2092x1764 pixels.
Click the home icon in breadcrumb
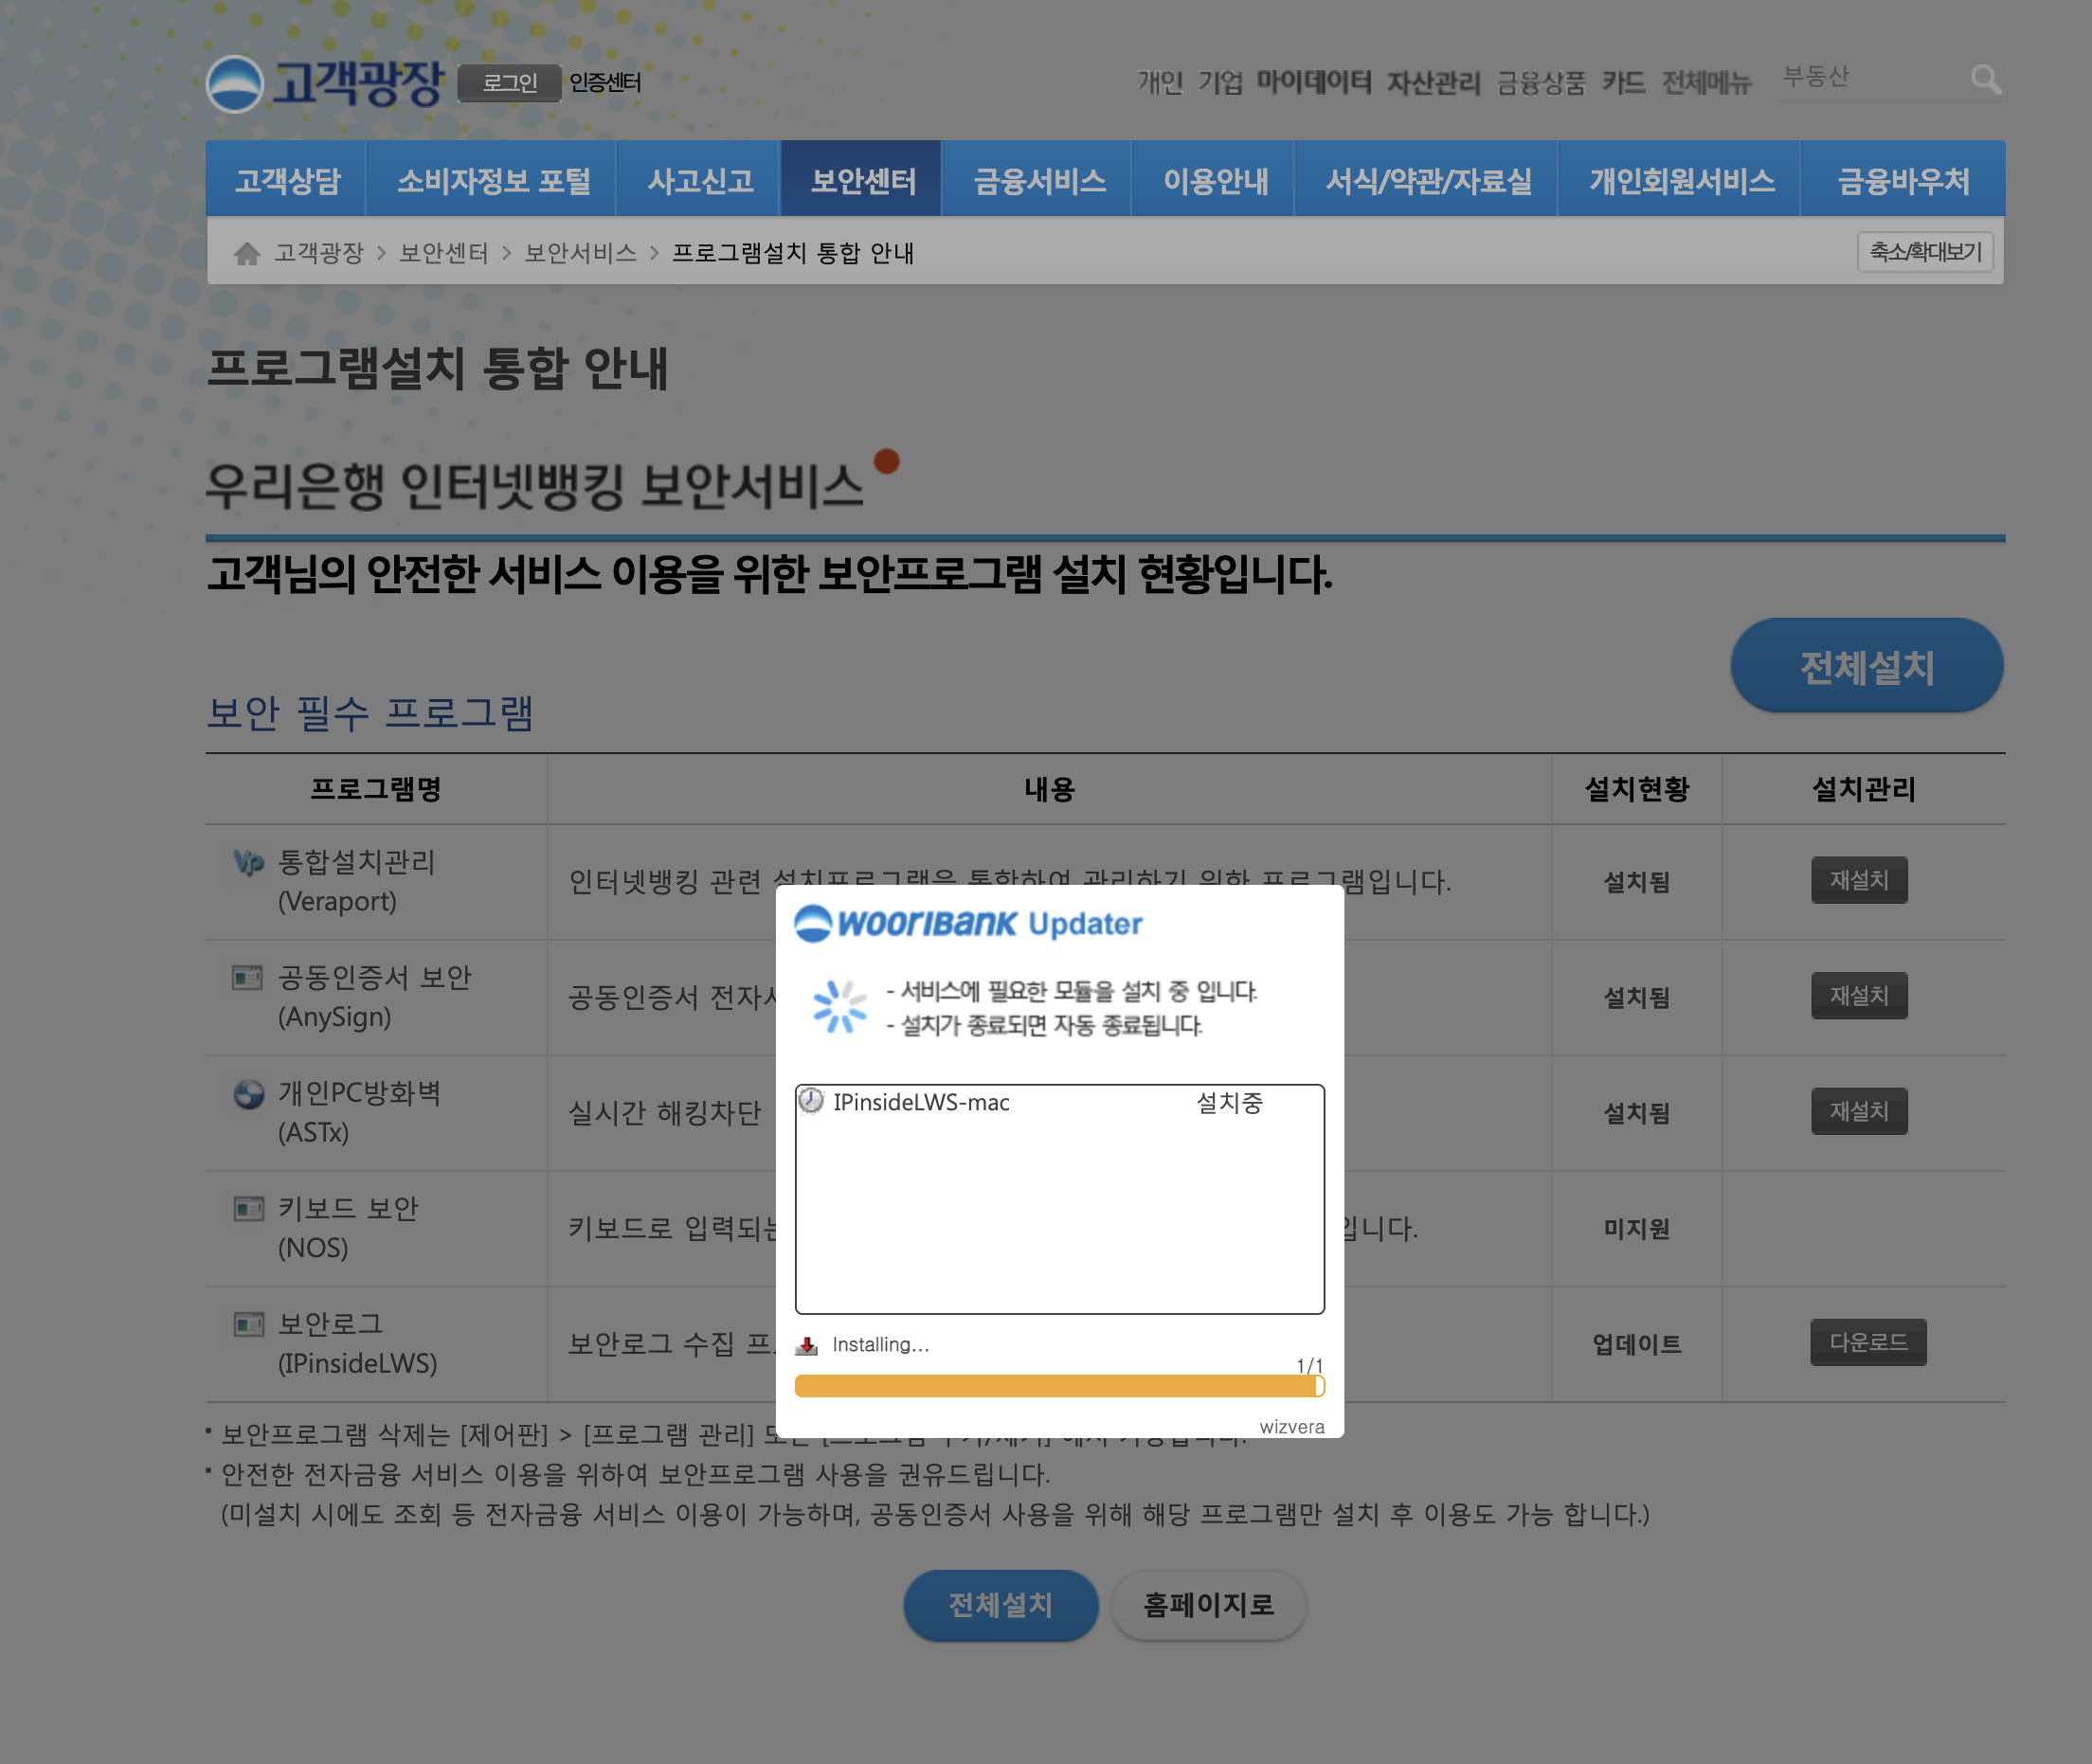(247, 253)
